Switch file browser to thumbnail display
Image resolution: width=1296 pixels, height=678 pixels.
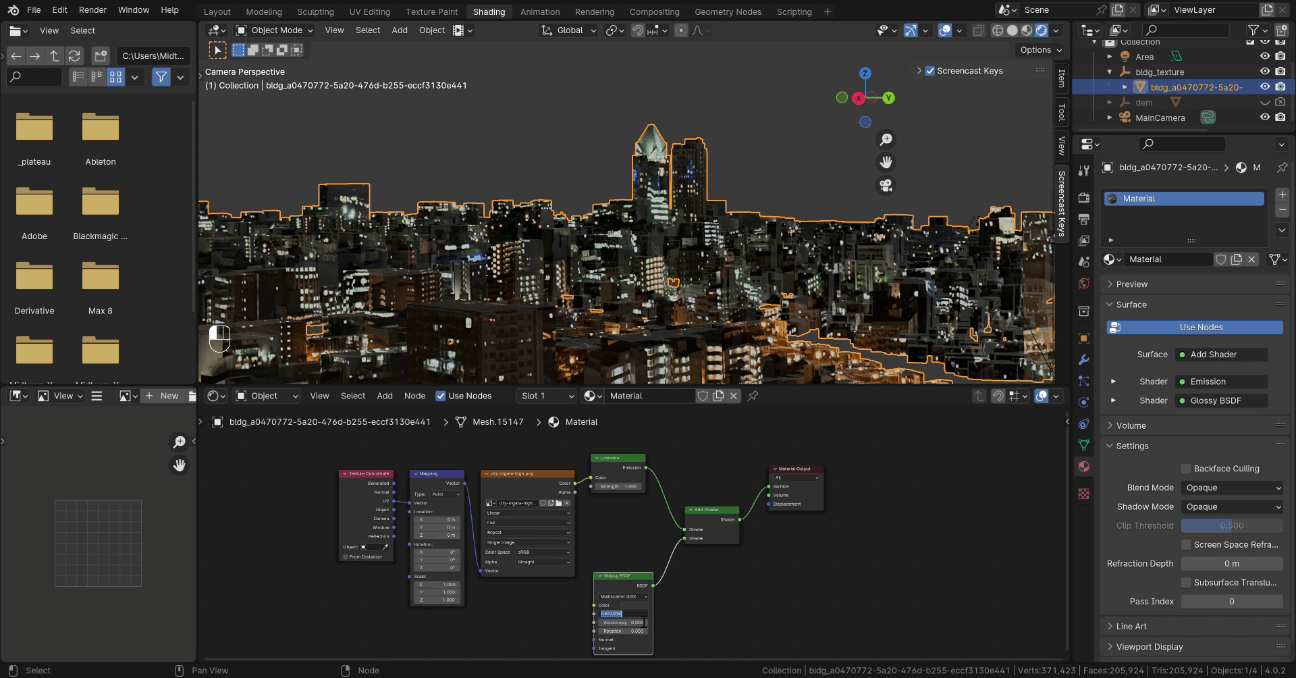coord(116,77)
